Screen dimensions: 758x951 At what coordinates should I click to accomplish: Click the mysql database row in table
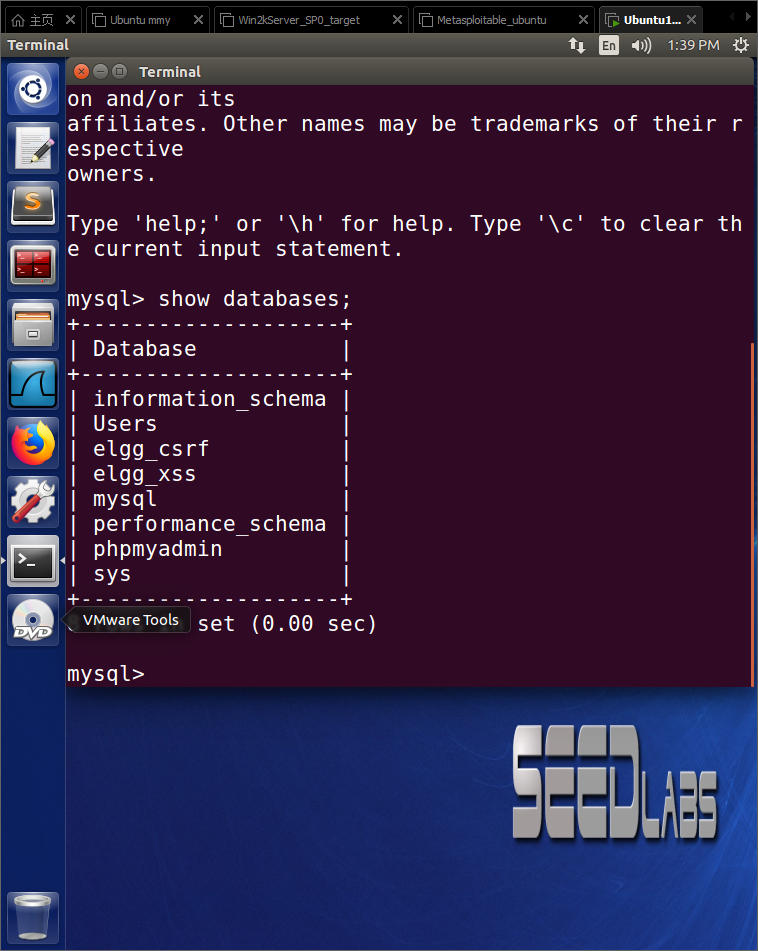209,499
